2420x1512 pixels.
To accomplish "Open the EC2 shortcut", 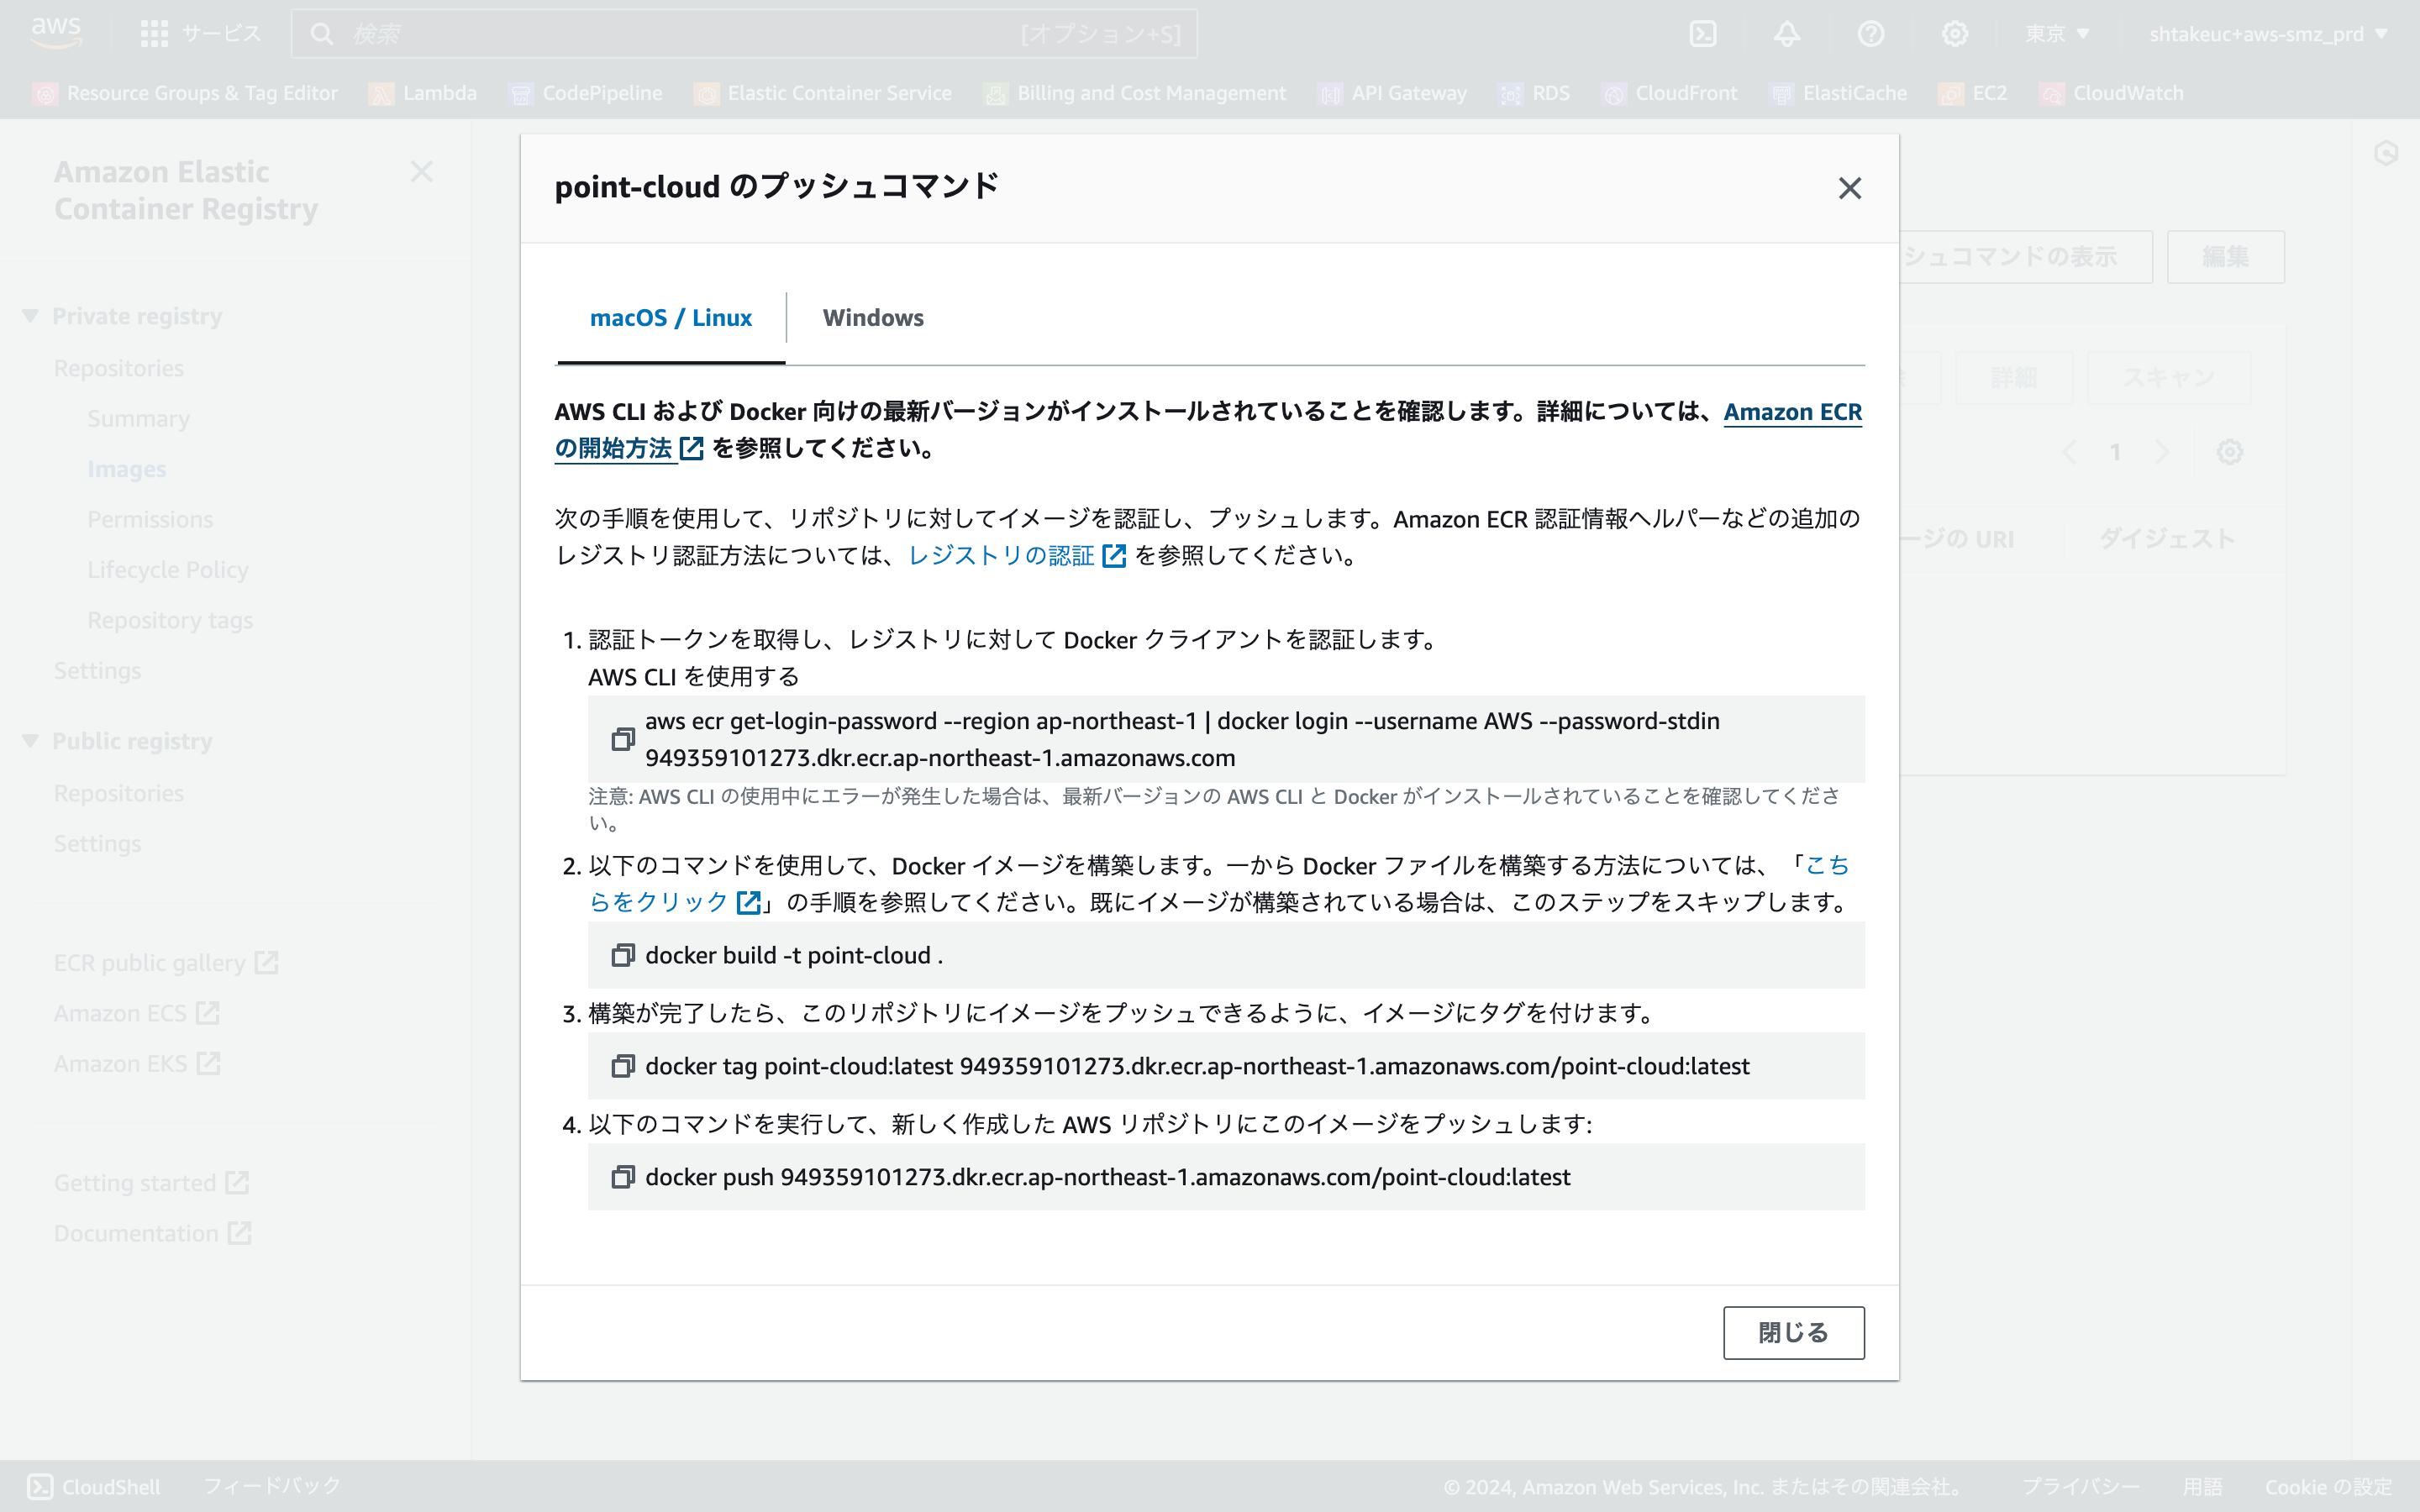I will coord(1973,93).
